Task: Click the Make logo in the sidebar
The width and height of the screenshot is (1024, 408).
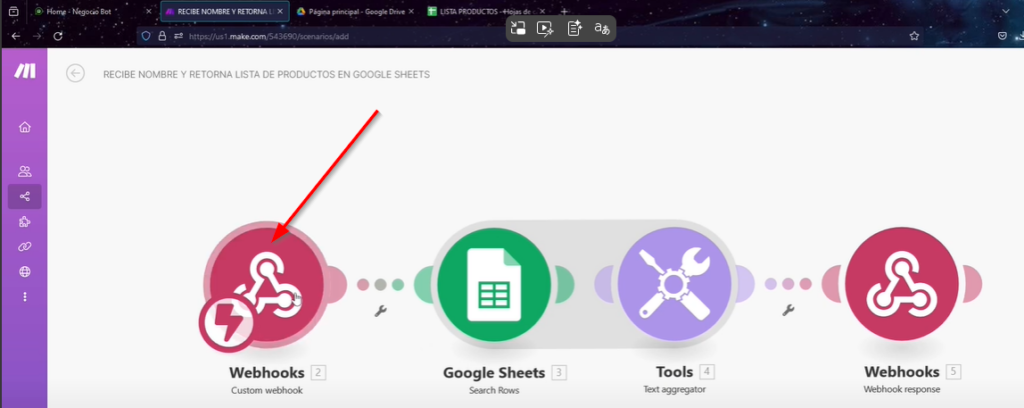Action: click(x=25, y=71)
